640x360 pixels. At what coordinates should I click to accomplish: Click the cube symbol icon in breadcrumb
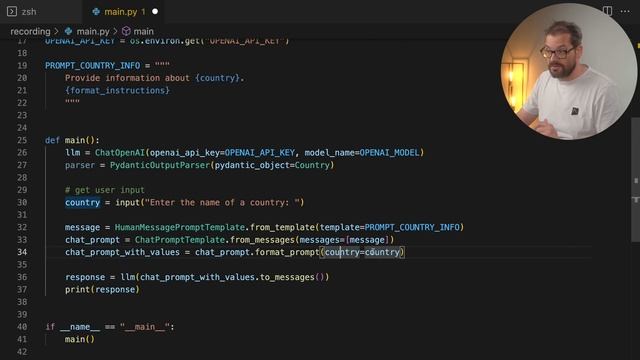coord(126,31)
